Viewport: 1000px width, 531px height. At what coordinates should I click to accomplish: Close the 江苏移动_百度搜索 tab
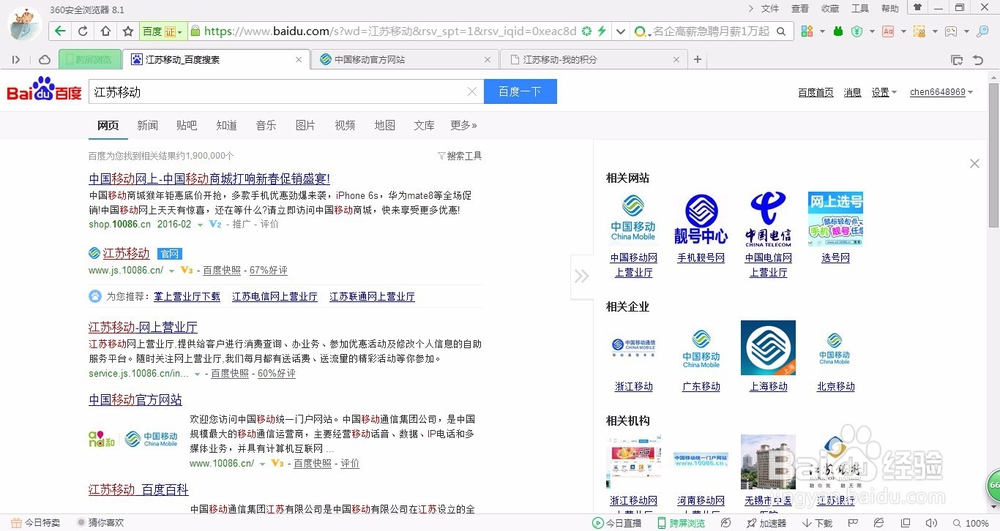click(x=298, y=60)
